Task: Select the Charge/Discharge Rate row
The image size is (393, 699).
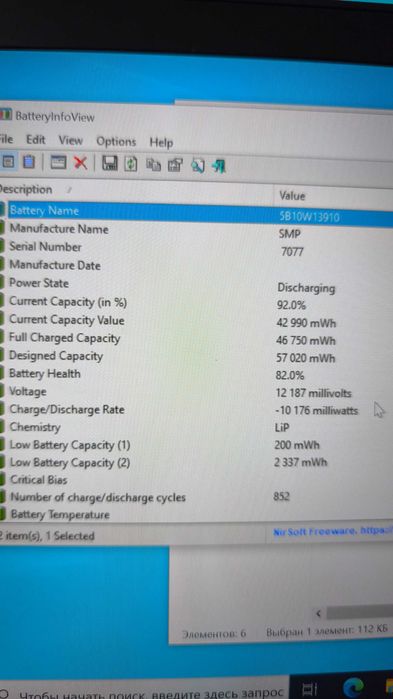Action: pos(196,410)
